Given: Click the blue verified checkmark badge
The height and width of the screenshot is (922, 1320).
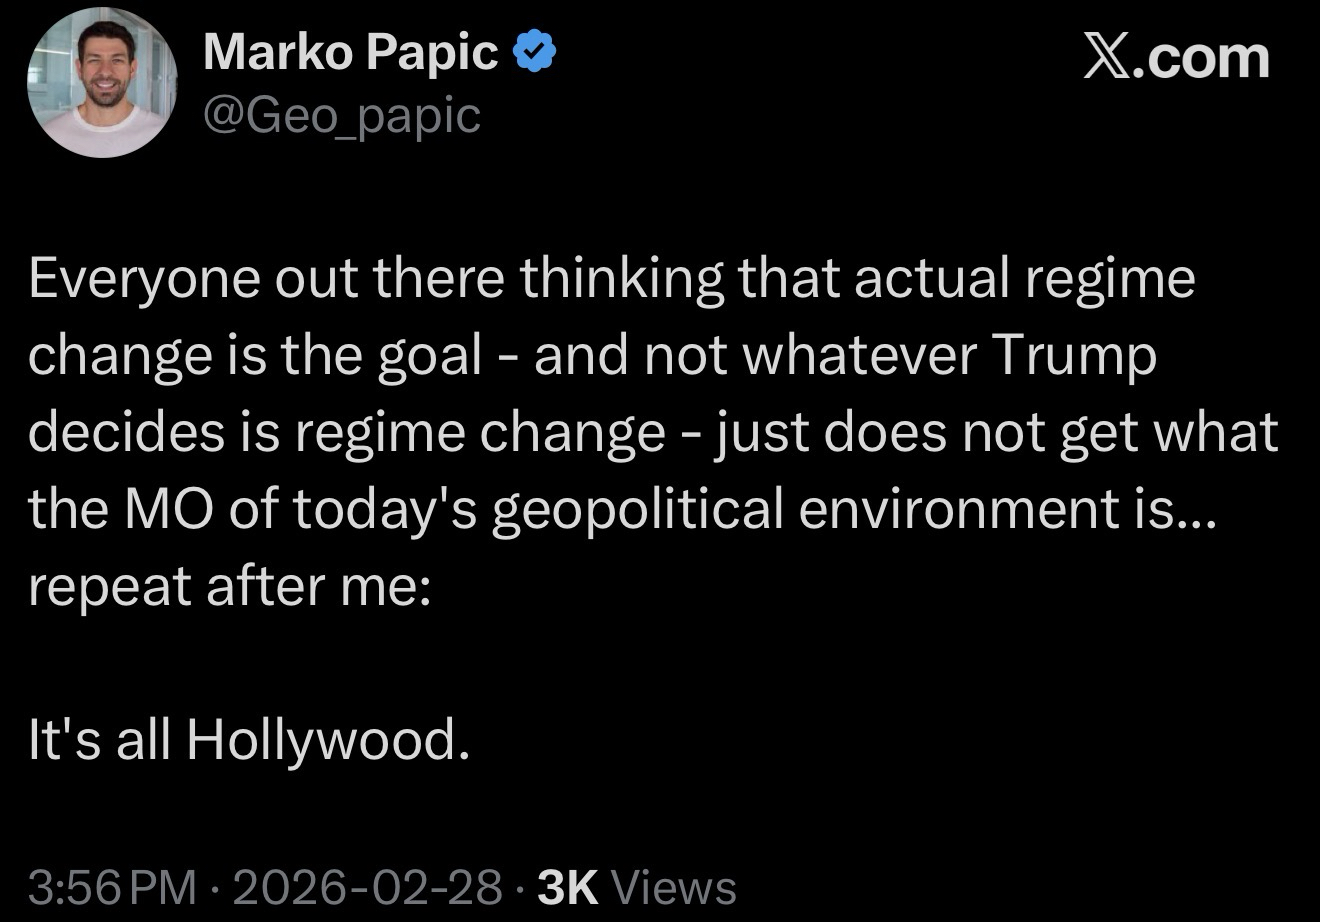Looking at the screenshot, I should click(x=534, y=53).
